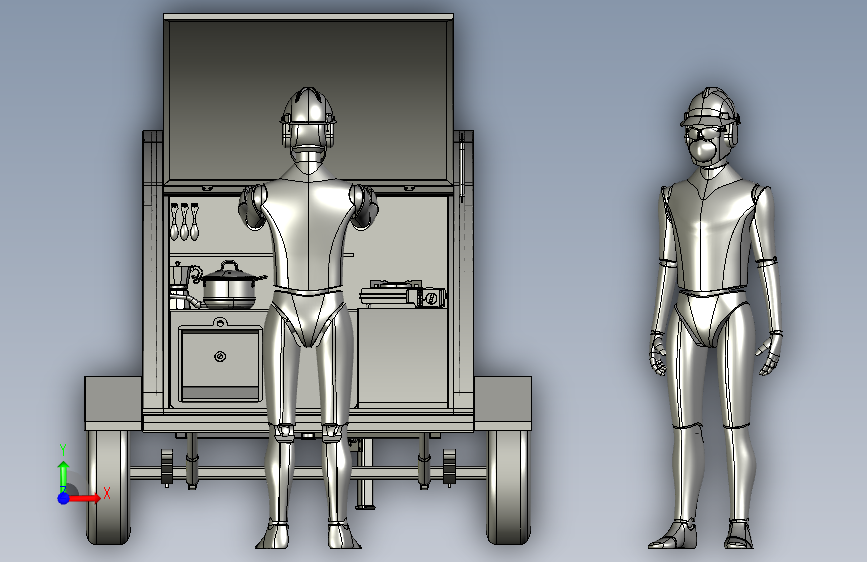Image resolution: width=867 pixels, height=562 pixels.
Task: Select the horizontal axle bar under trailer
Action: tap(307, 473)
